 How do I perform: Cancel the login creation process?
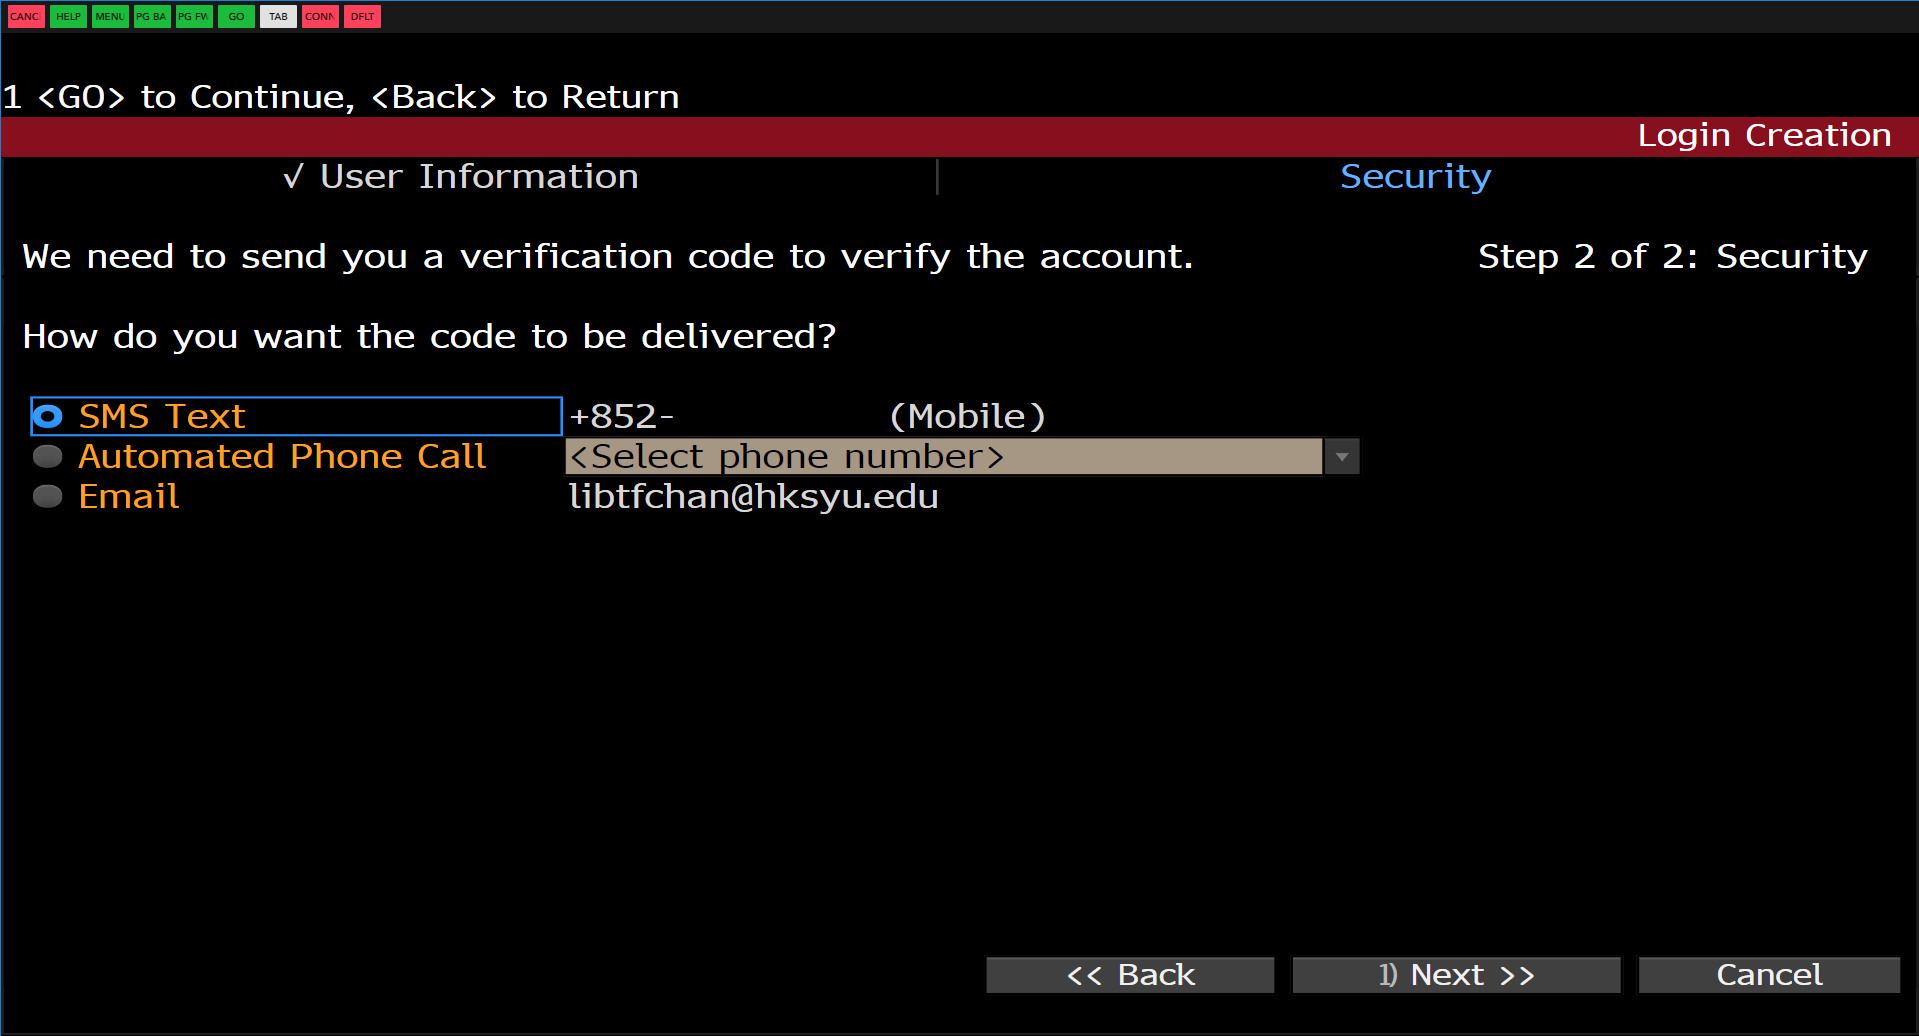click(x=1769, y=975)
